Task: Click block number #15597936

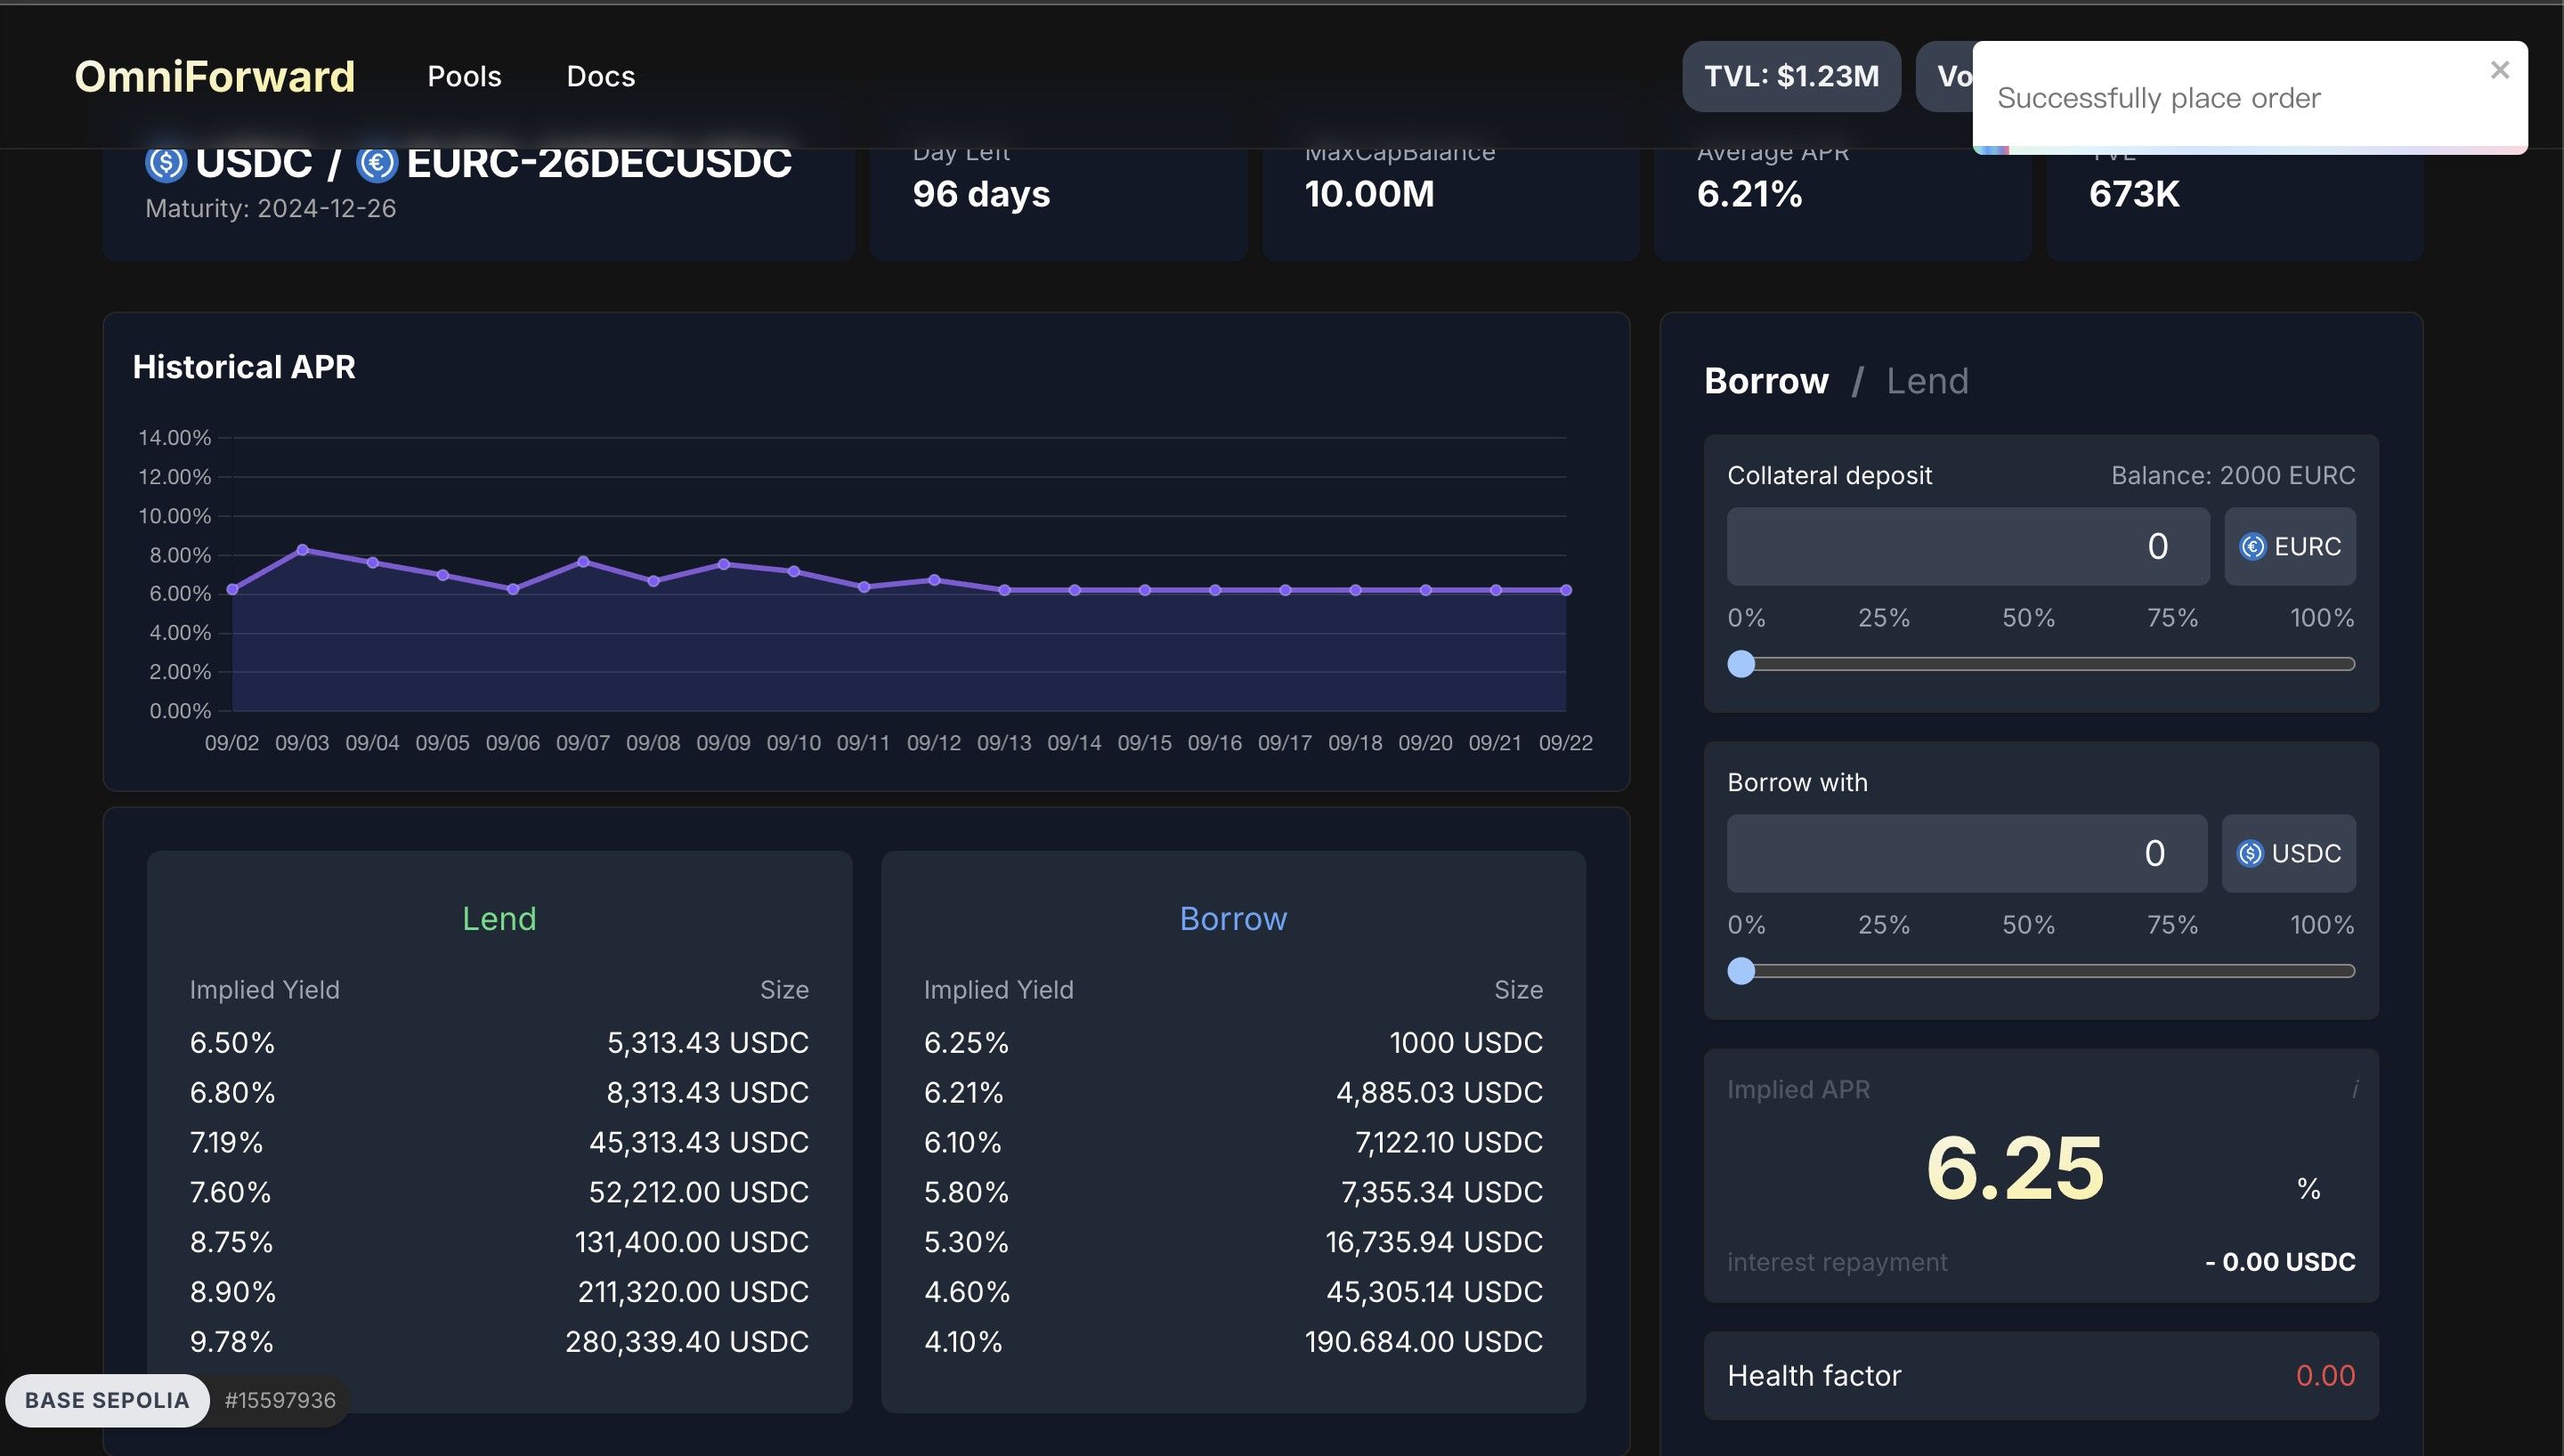Action: pyautogui.click(x=280, y=1400)
